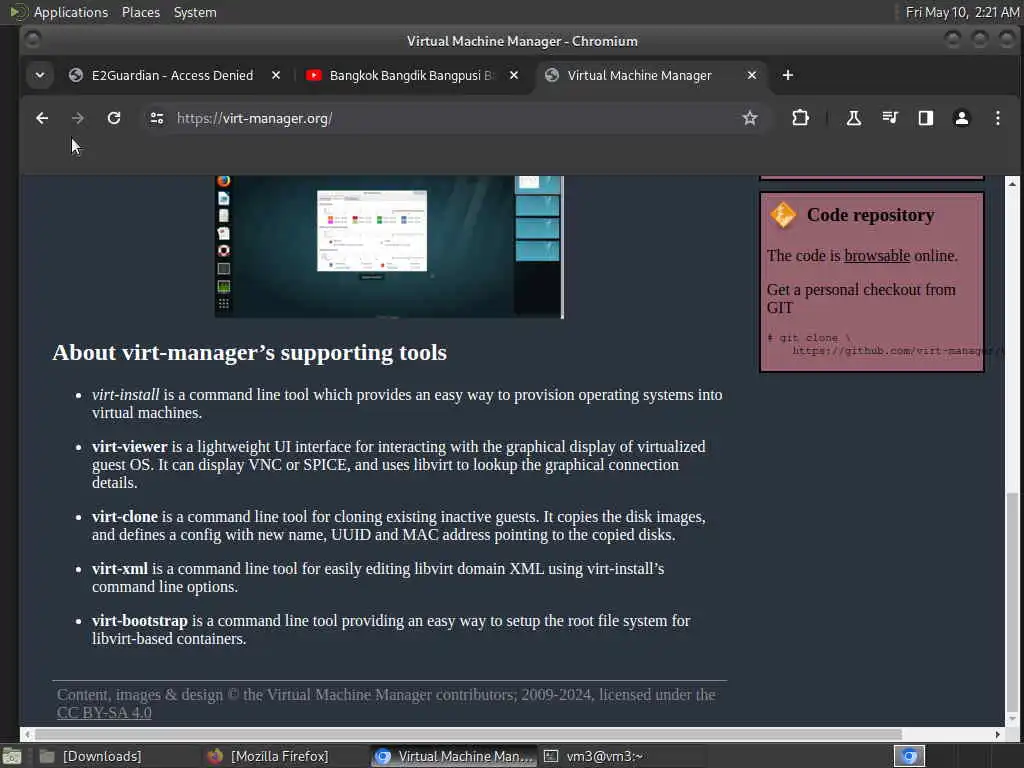
Task: Click scroll-left arrow on horizontal scrollbar
Action: pyautogui.click(x=27, y=734)
